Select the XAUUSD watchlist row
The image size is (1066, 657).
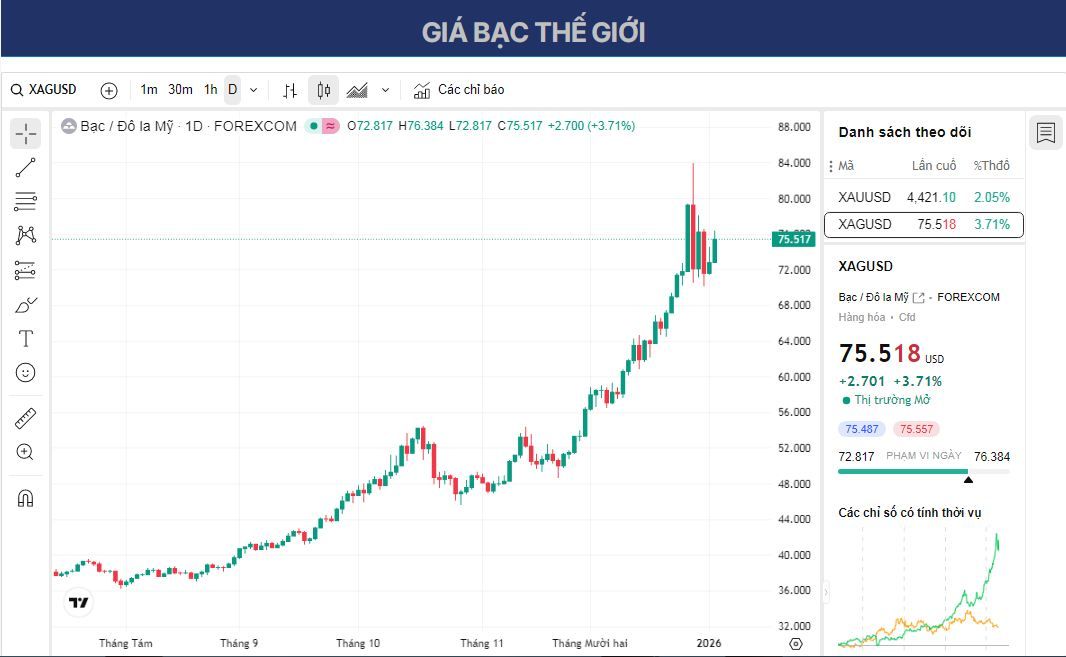923,197
